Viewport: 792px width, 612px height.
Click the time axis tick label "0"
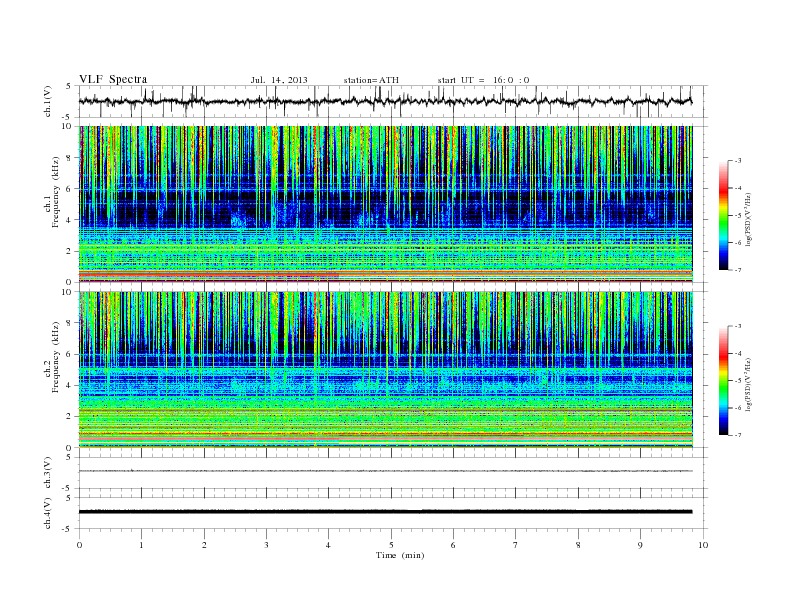tap(79, 545)
